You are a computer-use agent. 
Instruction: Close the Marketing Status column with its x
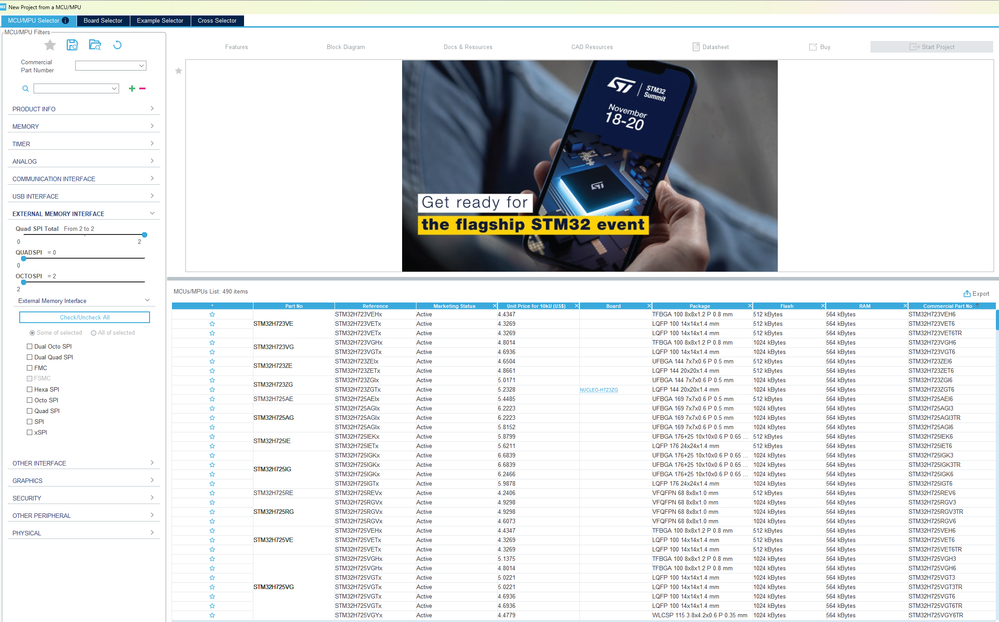494,306
